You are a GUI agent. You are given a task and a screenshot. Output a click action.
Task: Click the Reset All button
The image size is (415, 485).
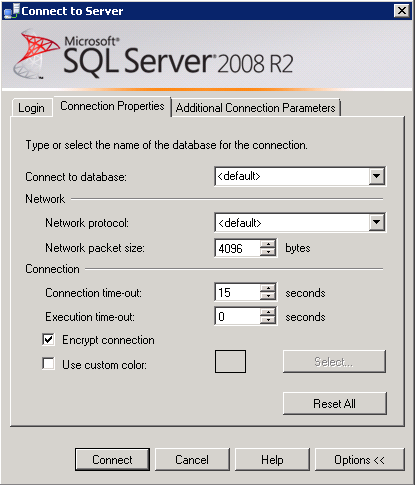[x=335, y=403]
